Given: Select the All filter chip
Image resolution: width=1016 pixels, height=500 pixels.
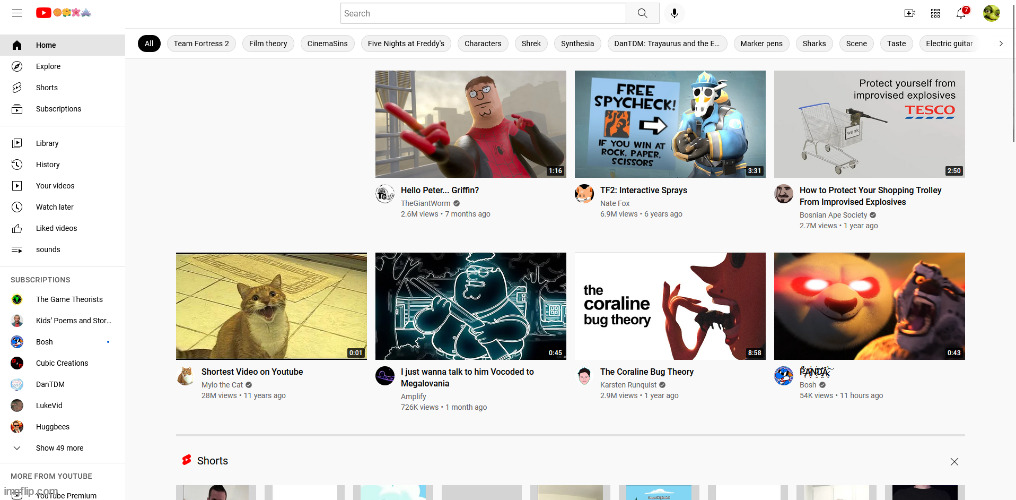Looking at the screenshot, I should (x=149, y=43).
